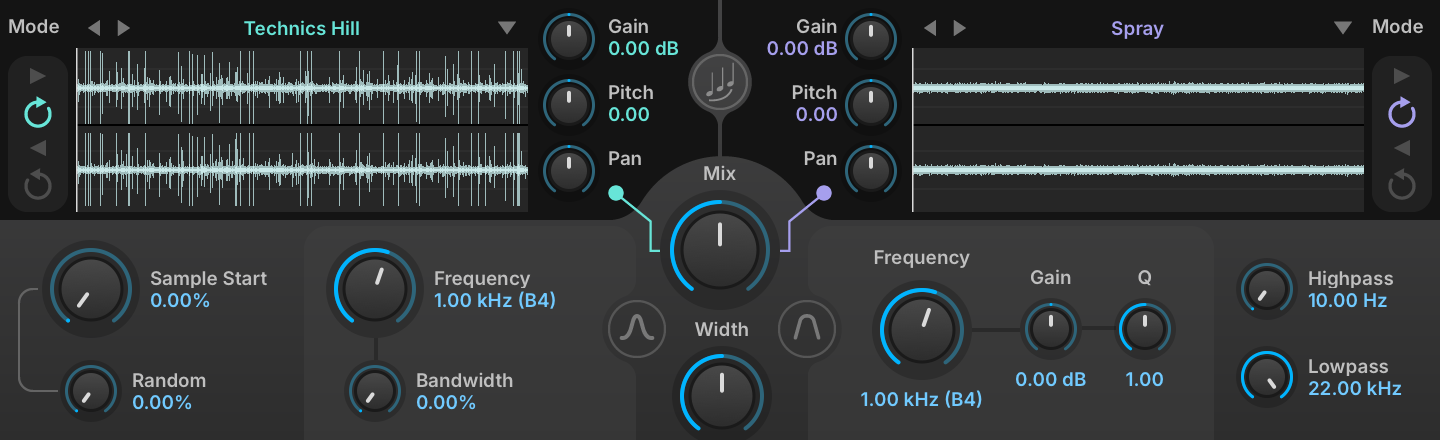Viewport: 1440px width, 440px height.
Task: Open the Technics Hill sample dropdown arrow
Action: coord(507,28)
